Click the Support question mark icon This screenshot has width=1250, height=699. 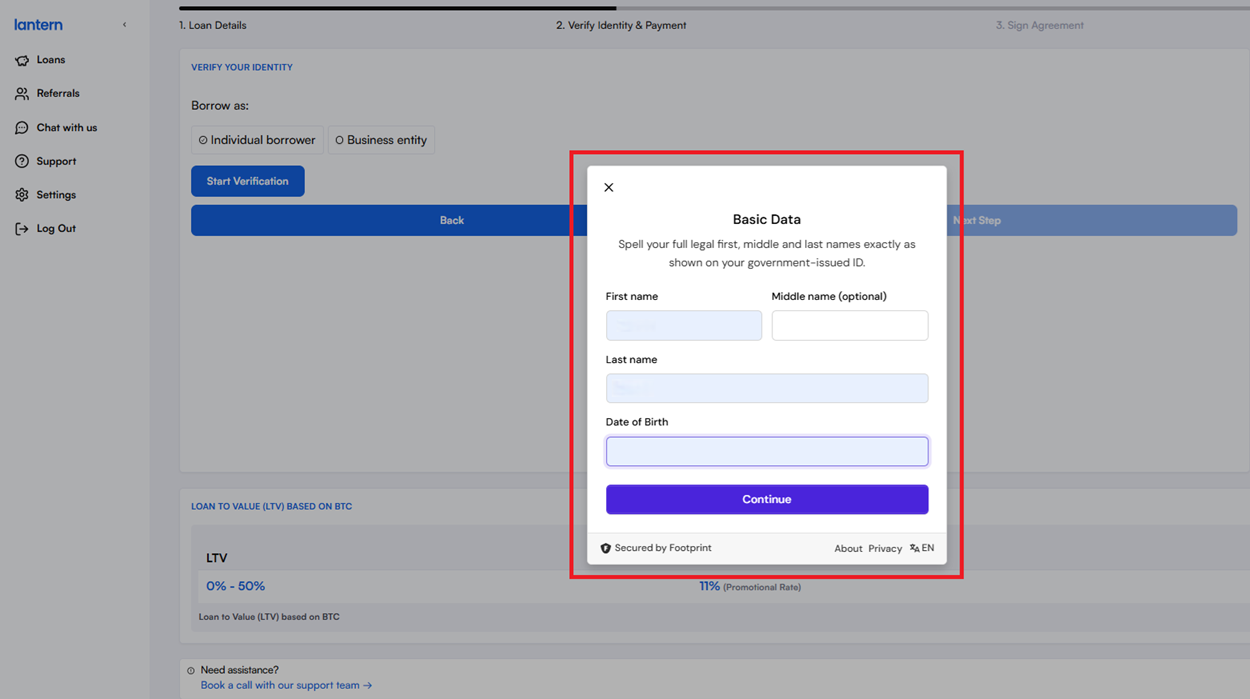(x=22, y=161)
